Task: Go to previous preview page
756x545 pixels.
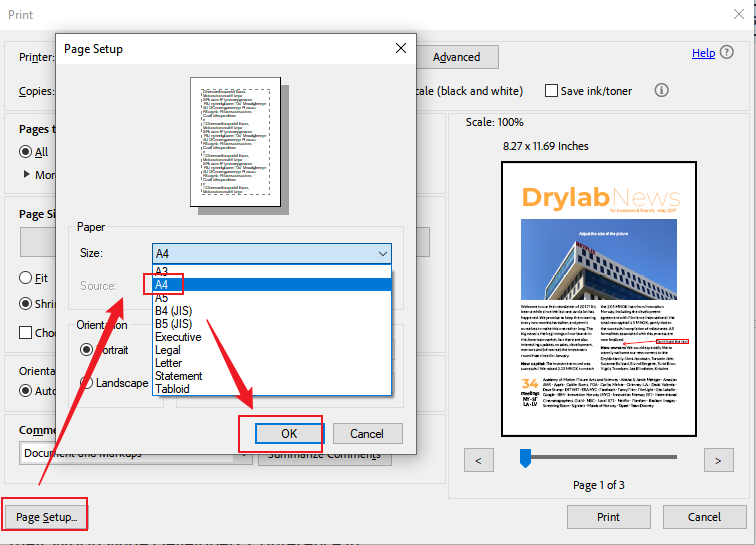Action: 479,460
